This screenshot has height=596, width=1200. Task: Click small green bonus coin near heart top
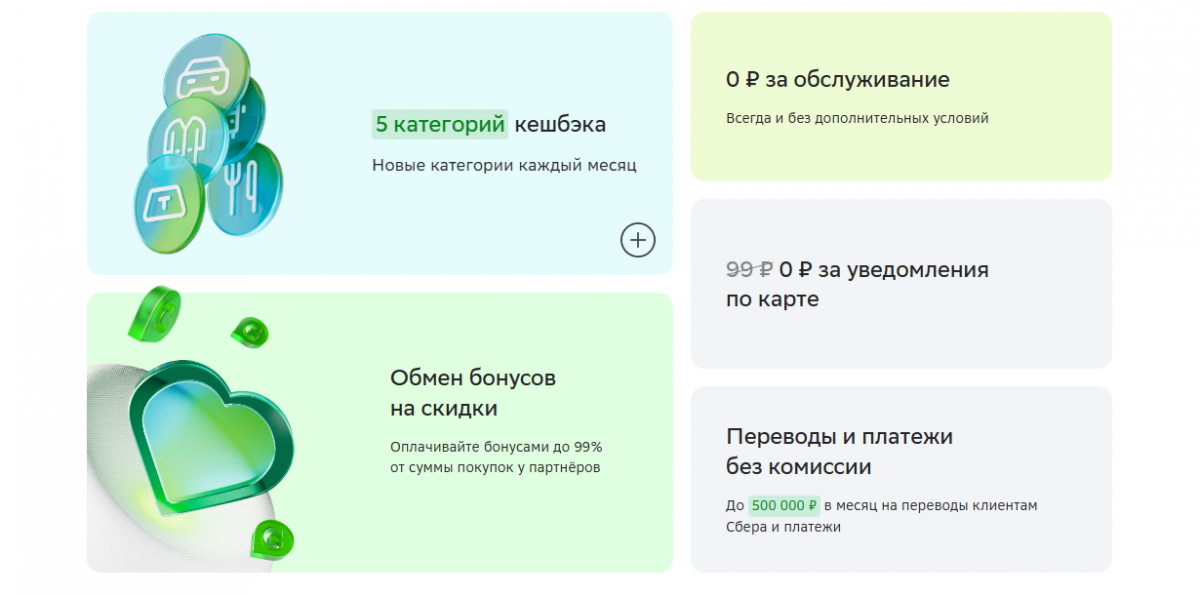pos(249,332)
